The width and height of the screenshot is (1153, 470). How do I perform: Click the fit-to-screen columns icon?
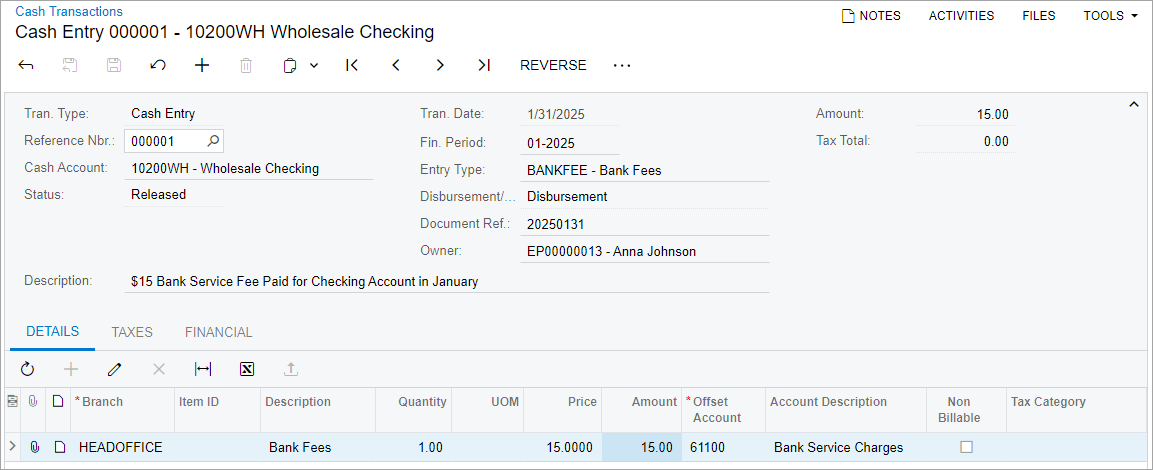click(203, 369)
